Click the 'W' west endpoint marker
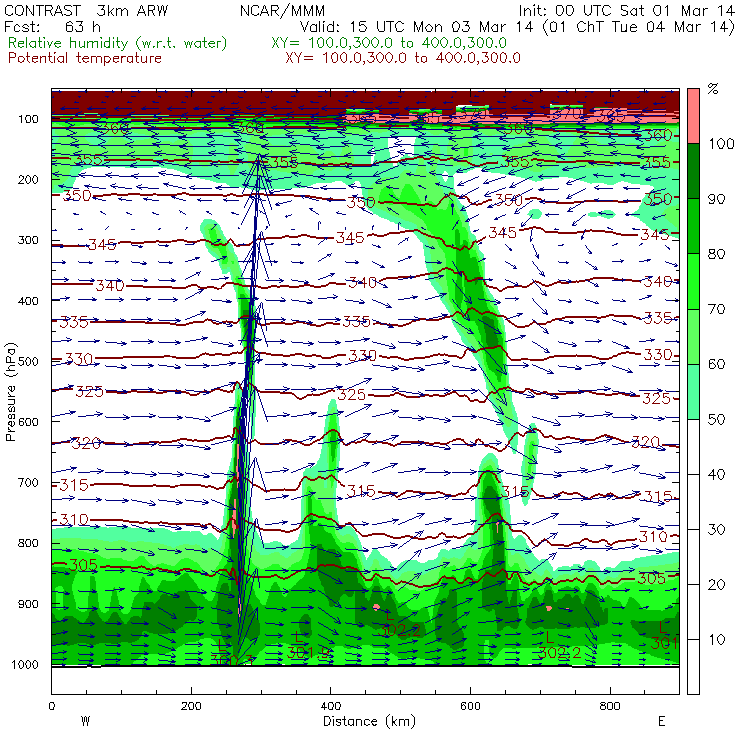The width and height of the screenshot is (740, 740). coord(85,721)
